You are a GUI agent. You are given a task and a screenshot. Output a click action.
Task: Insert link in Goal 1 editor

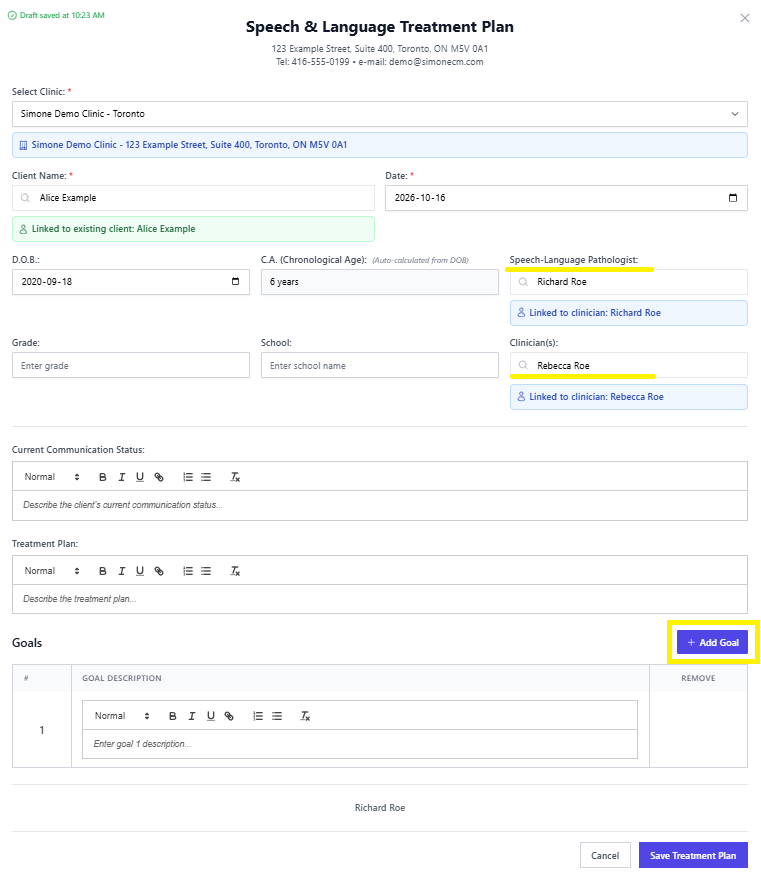229,716
